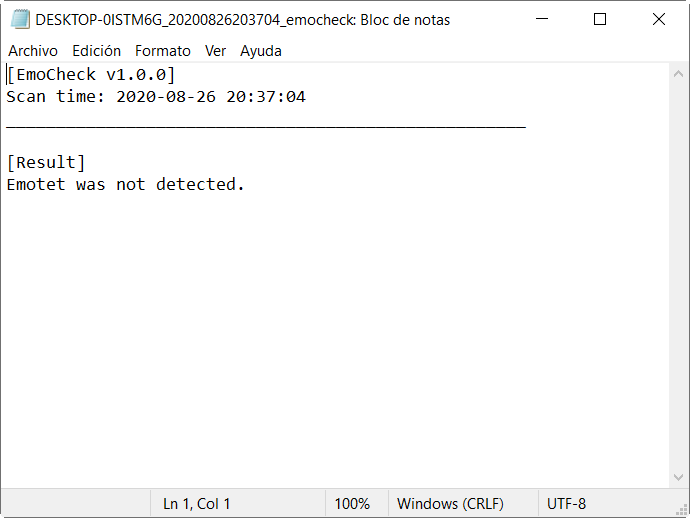Click the Ln 1, Col 1 status indicator
Viewport: 690px width, 518px height.
(x=197, y=504)
